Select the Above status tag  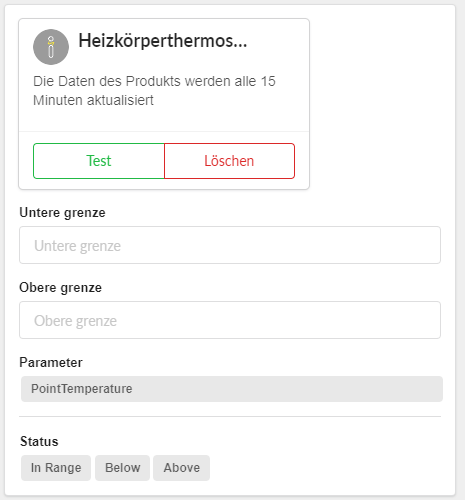point(181,468)
